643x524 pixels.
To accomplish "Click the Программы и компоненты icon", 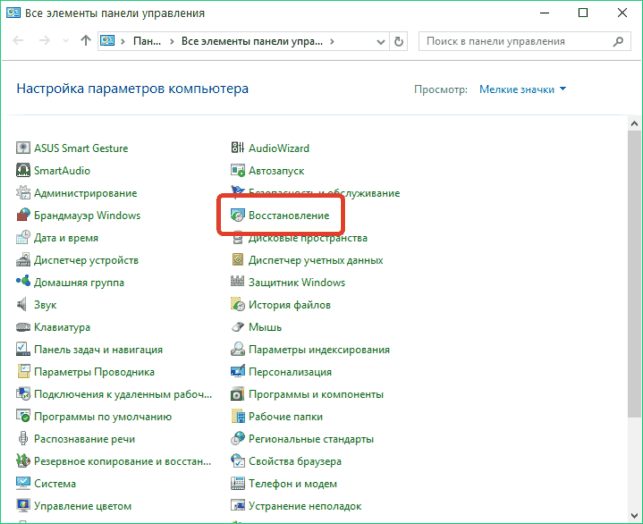I will pyautogui.click(x=237, y=394).
